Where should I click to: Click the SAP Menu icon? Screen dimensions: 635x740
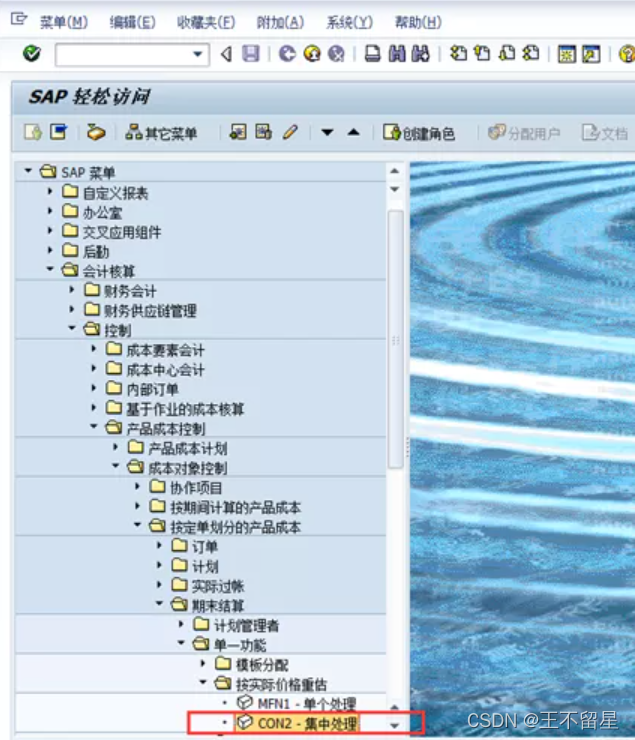(x=59, y=132)
